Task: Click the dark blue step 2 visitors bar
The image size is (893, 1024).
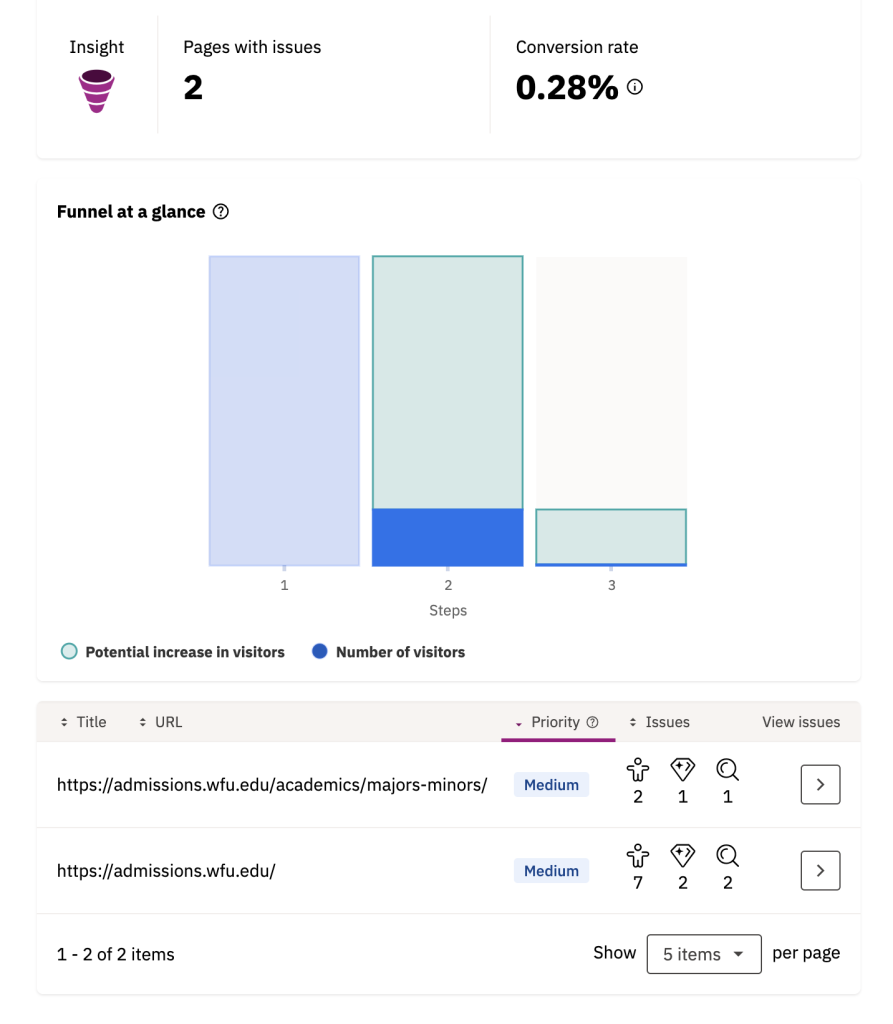Action: pyautogui.click(x=448, y=537)
